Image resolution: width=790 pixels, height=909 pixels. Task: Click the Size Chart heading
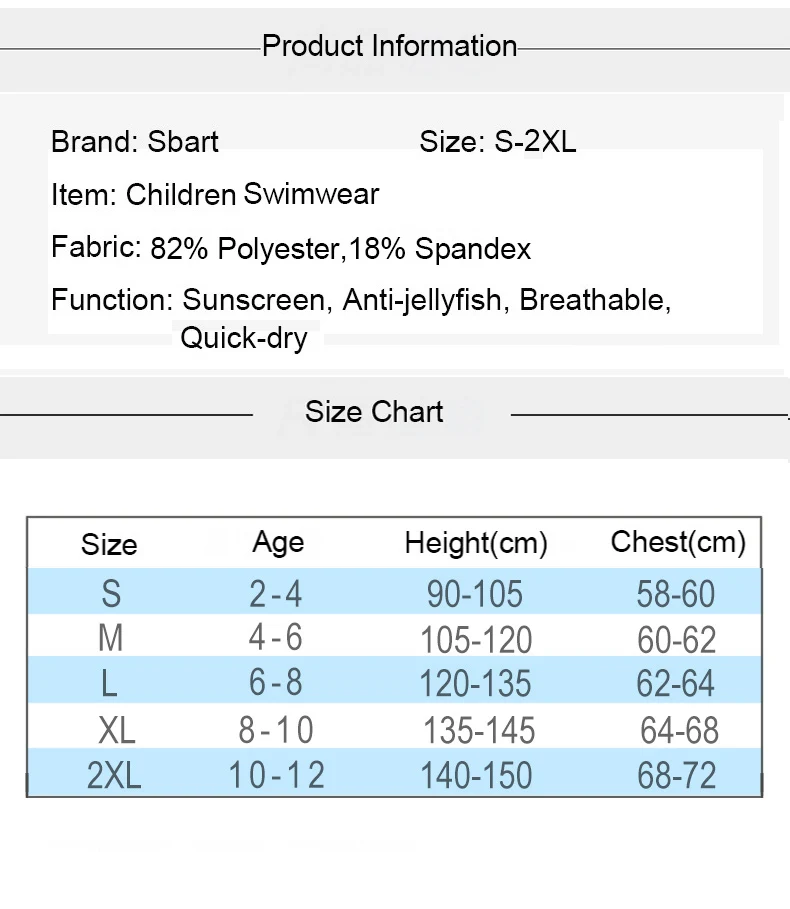pos(374,412)
